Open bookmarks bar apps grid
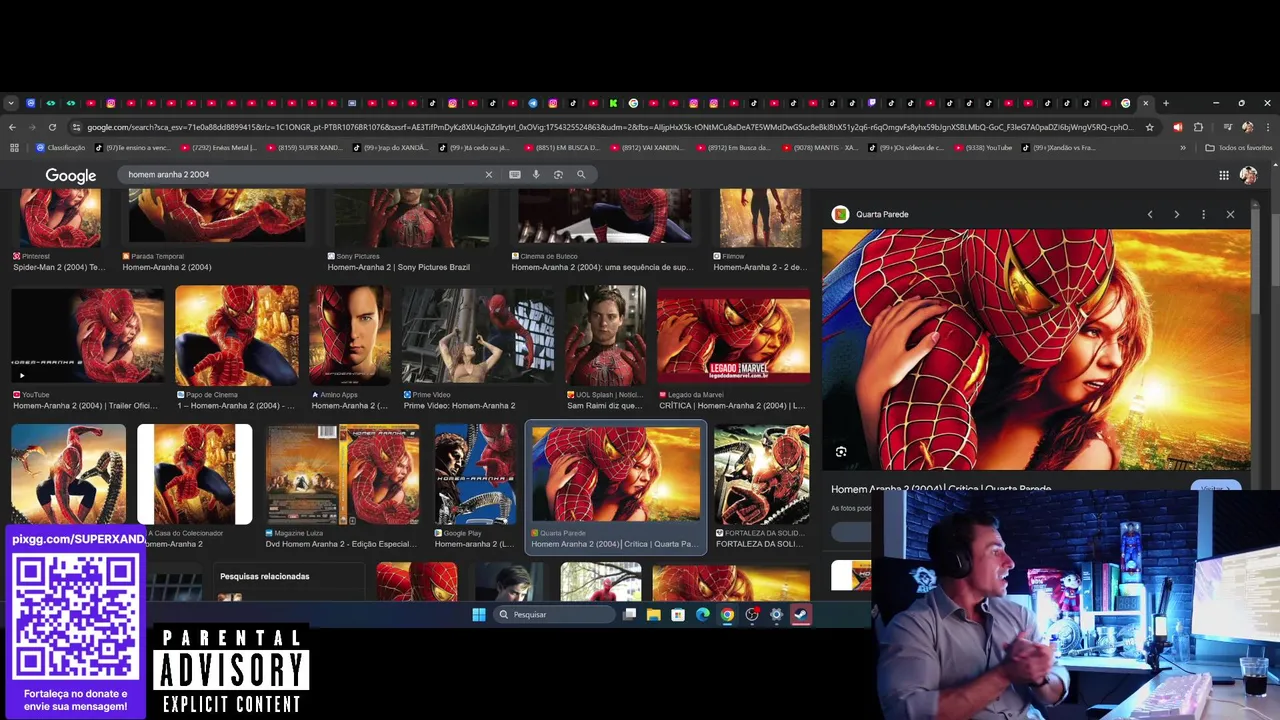The width and height of the screenshot is (1280, 720). pos(14,148)
